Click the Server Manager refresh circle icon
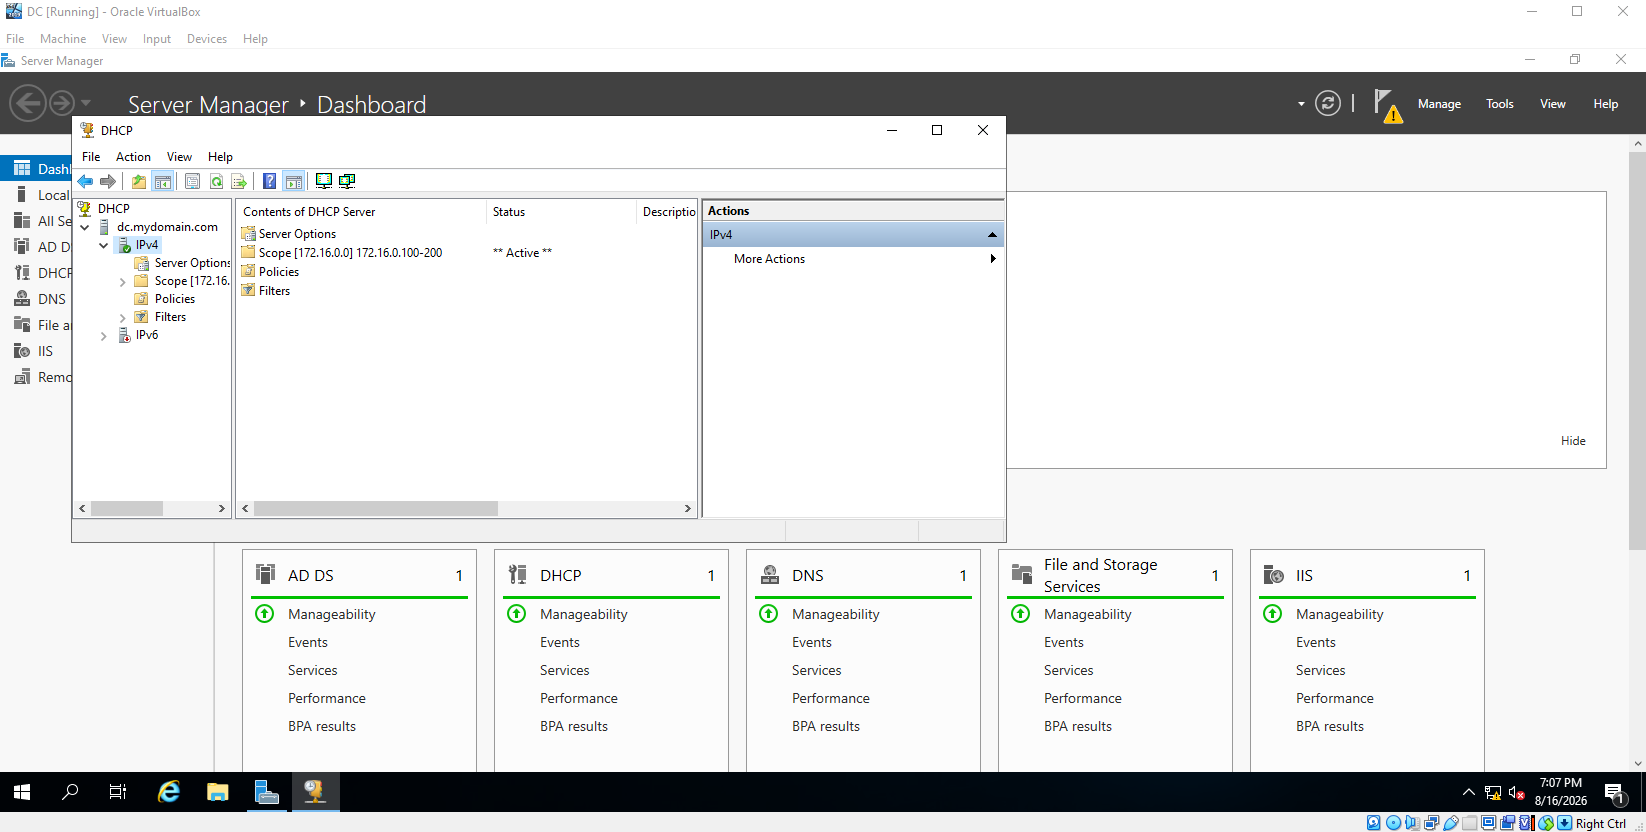 (x=1328, y=103)
